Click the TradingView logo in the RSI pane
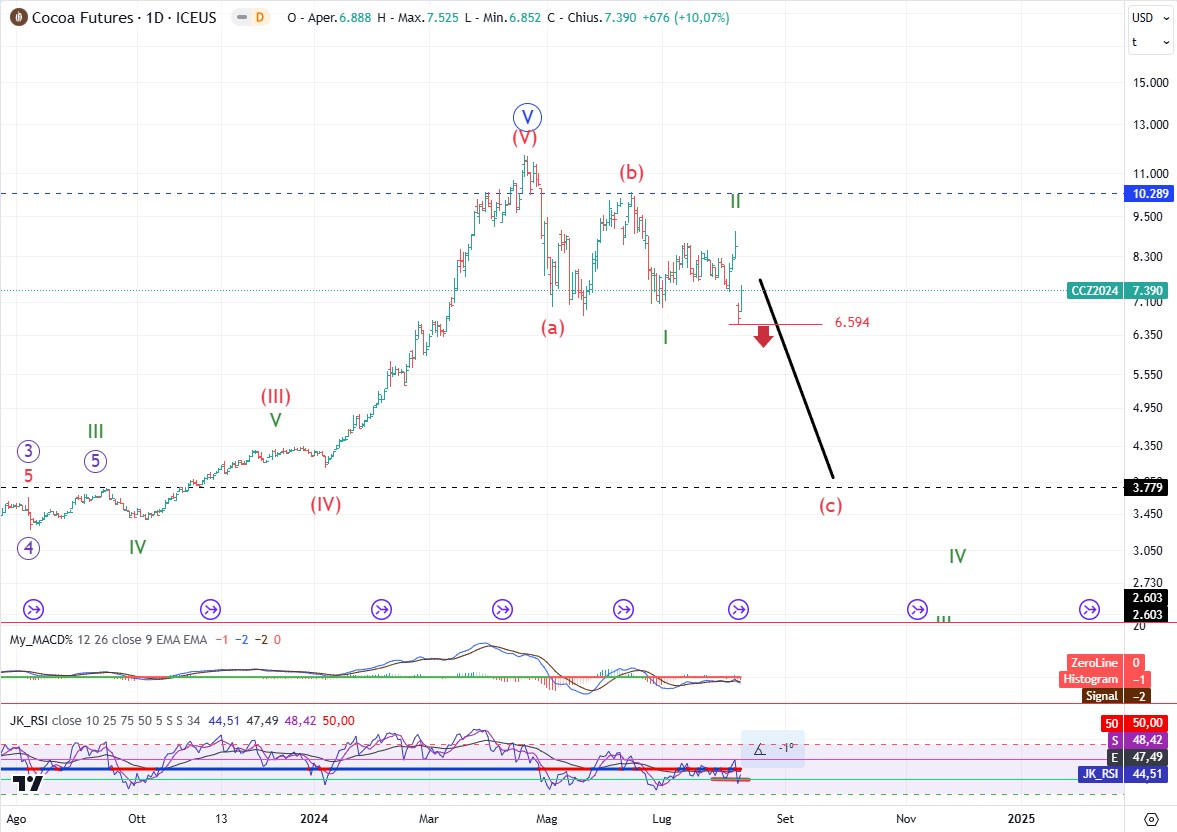This screenshot has height=832, width=1177. [28, 784]
